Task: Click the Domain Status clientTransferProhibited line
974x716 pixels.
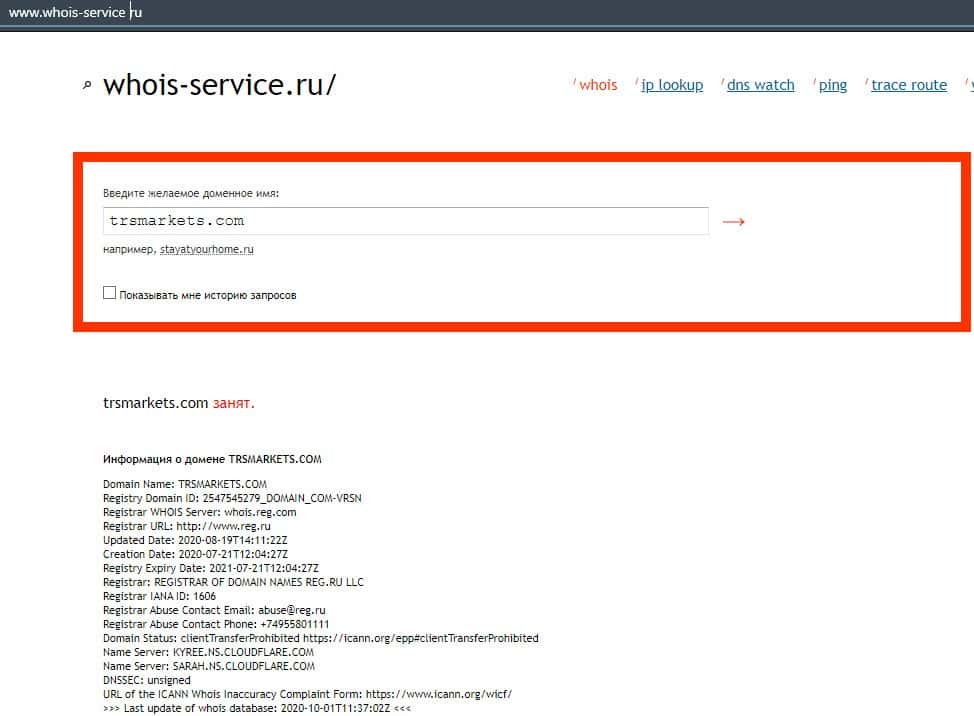Action: [321, 638]
